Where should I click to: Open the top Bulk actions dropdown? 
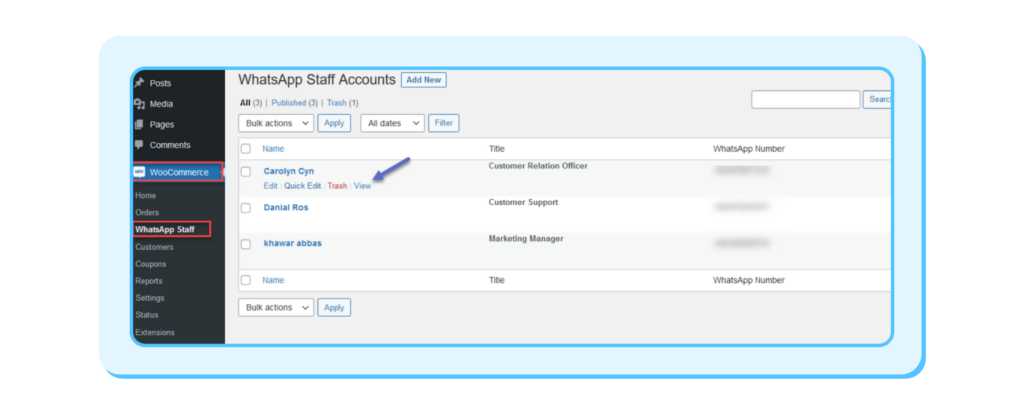coord(276,123)
